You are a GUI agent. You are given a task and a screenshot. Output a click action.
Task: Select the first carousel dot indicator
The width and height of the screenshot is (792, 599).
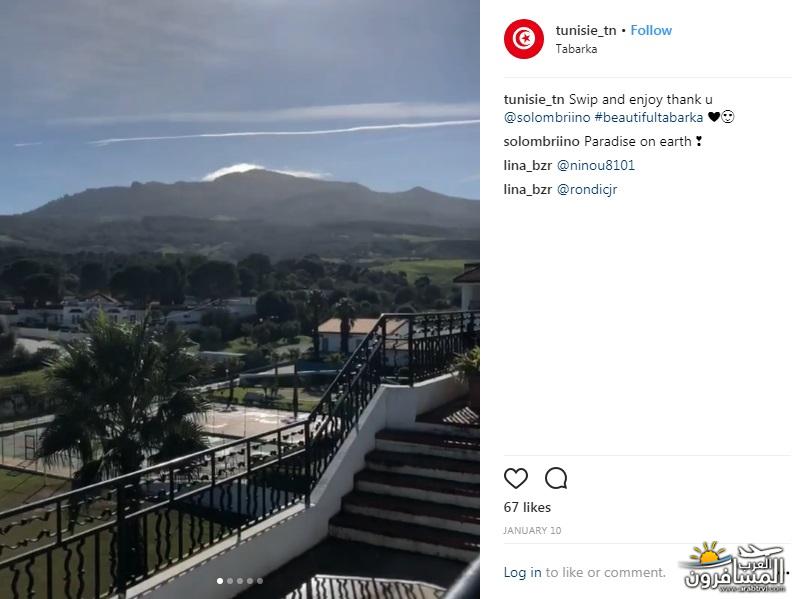point(220,581)
